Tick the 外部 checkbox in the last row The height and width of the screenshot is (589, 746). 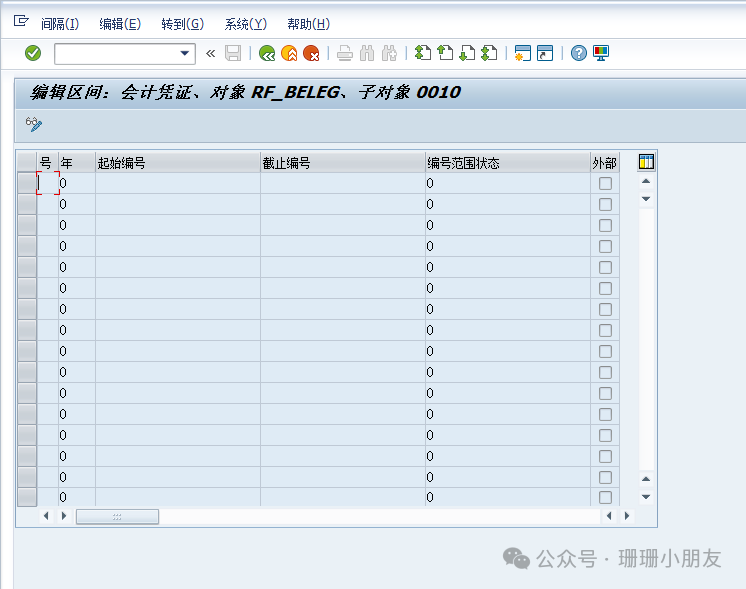coord(605,497)
